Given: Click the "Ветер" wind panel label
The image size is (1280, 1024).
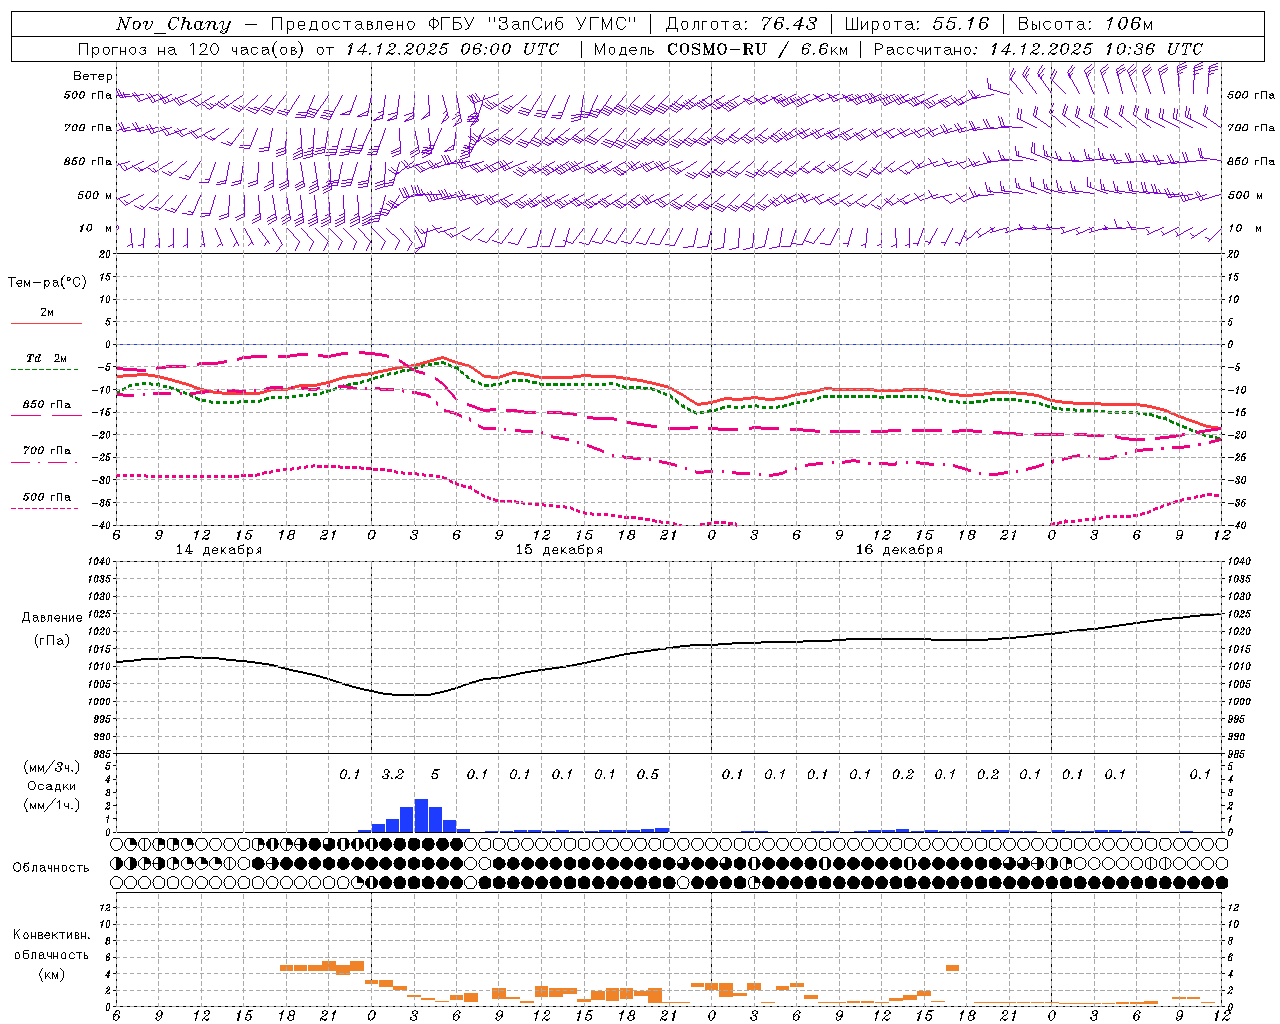Looking at the screenshot, I should [x=93, y=76].
